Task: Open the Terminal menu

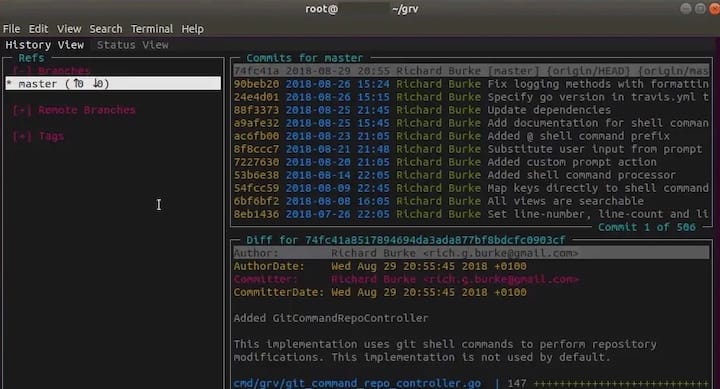Action: click(152, 29)
